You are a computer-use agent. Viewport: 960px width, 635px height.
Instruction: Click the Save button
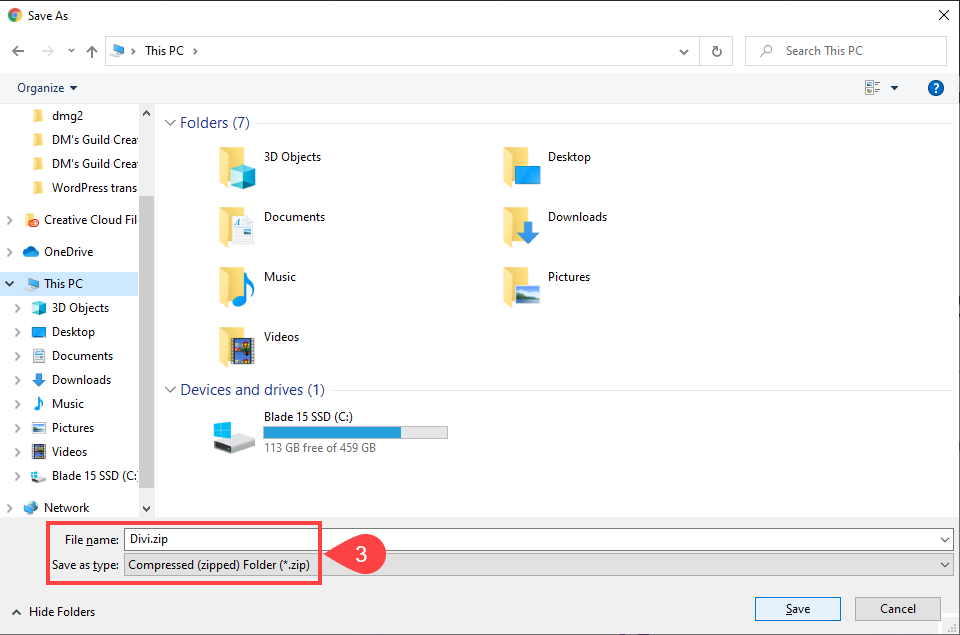(x=797, y=609)
